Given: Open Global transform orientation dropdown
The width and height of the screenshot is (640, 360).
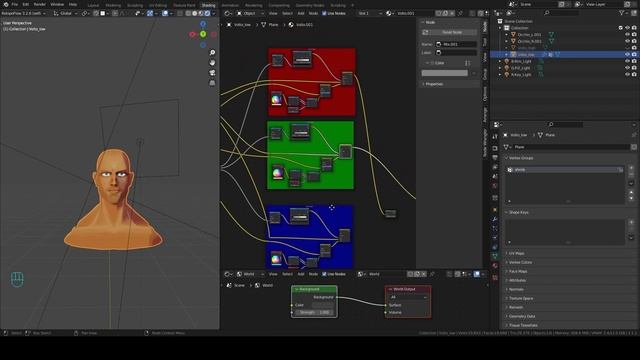Looking at the screenshot, I should (65, 13).
